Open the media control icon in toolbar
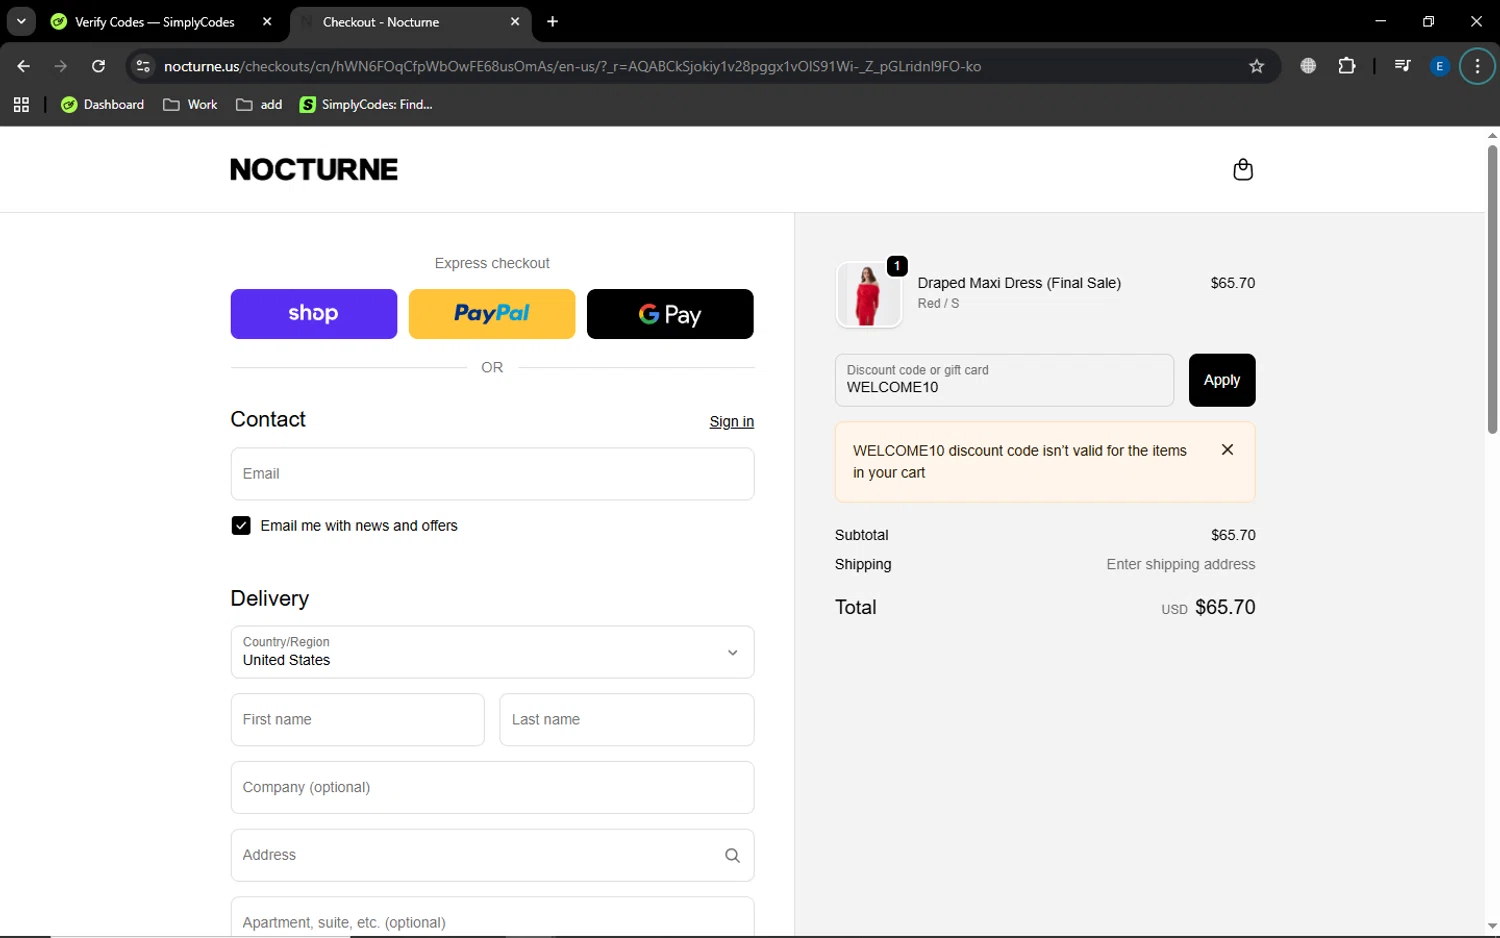The image size is (1500, 938). (x=1402, y=66)
